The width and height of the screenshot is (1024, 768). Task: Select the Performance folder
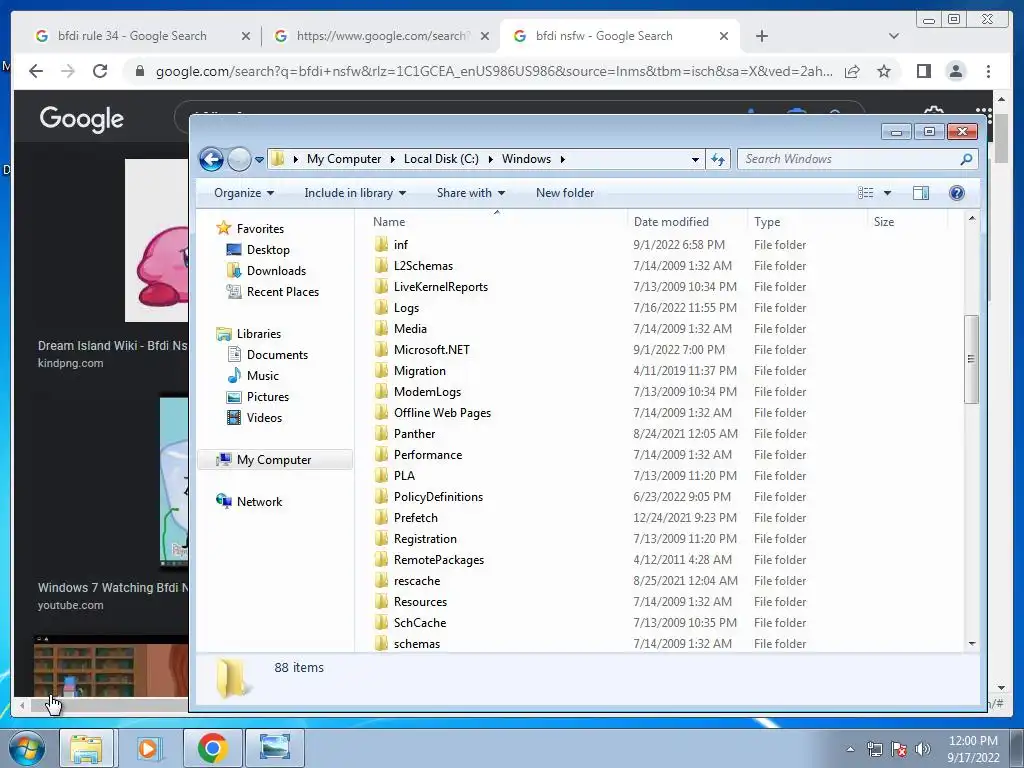(x=428, y=455)
